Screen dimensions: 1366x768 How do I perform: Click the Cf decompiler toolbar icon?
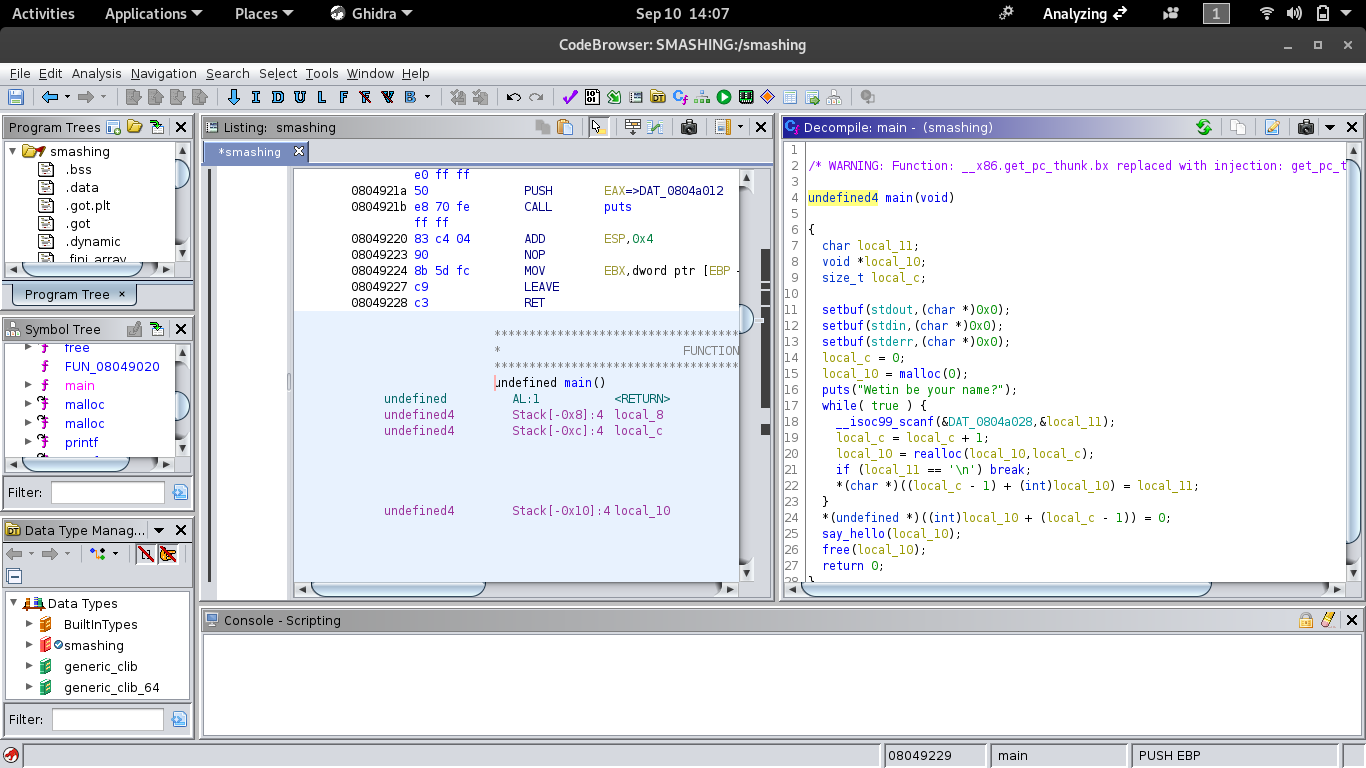(x=680, y=97)
